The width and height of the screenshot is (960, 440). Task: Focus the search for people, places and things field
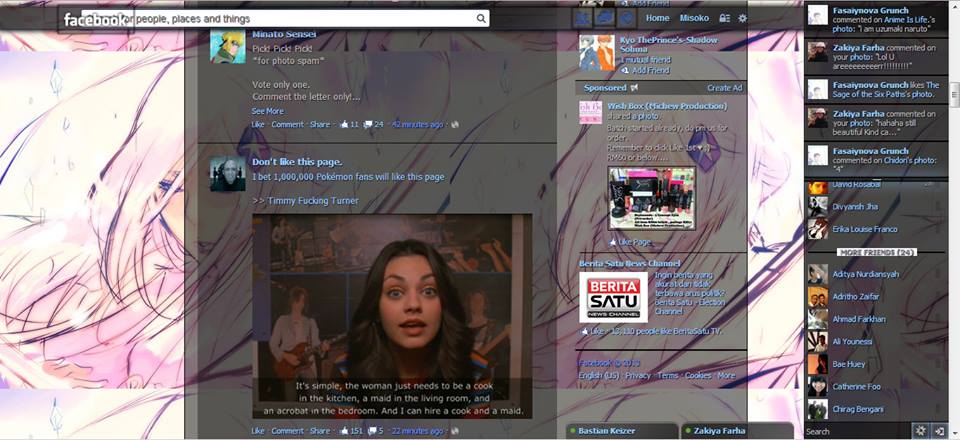pos(285,18)
